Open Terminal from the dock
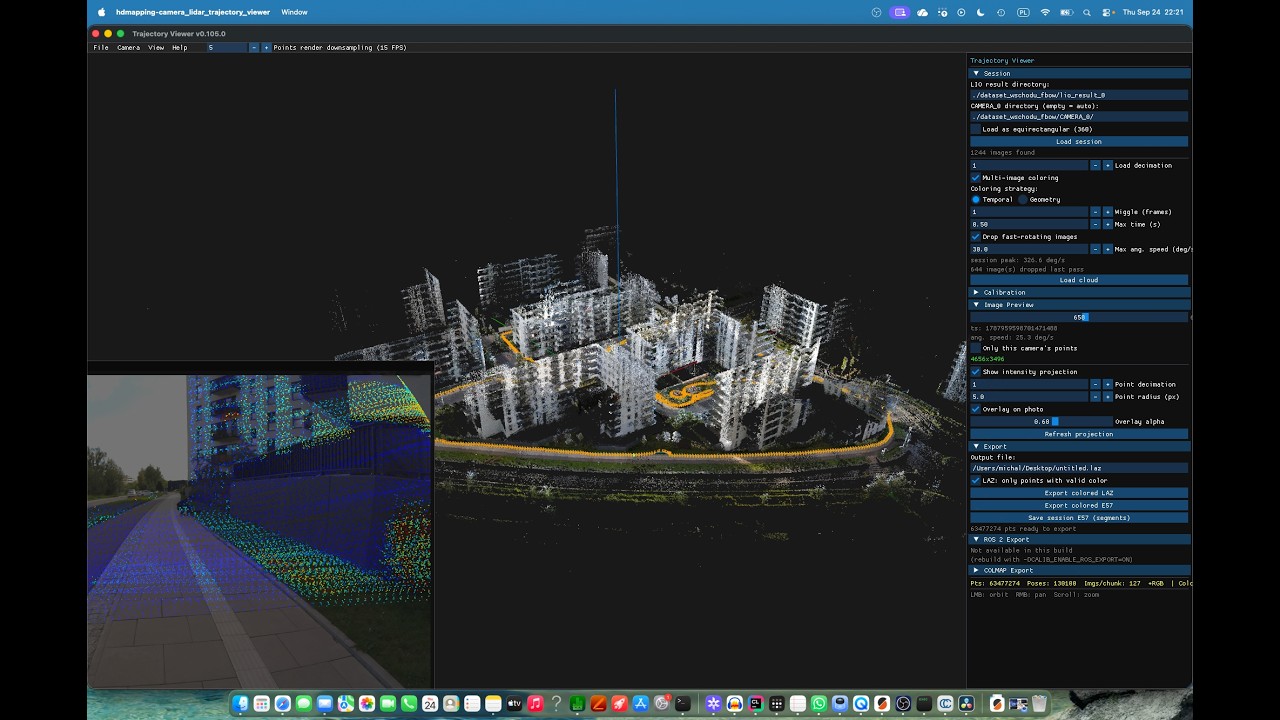The image size is (1280, 720). point(683,704)
